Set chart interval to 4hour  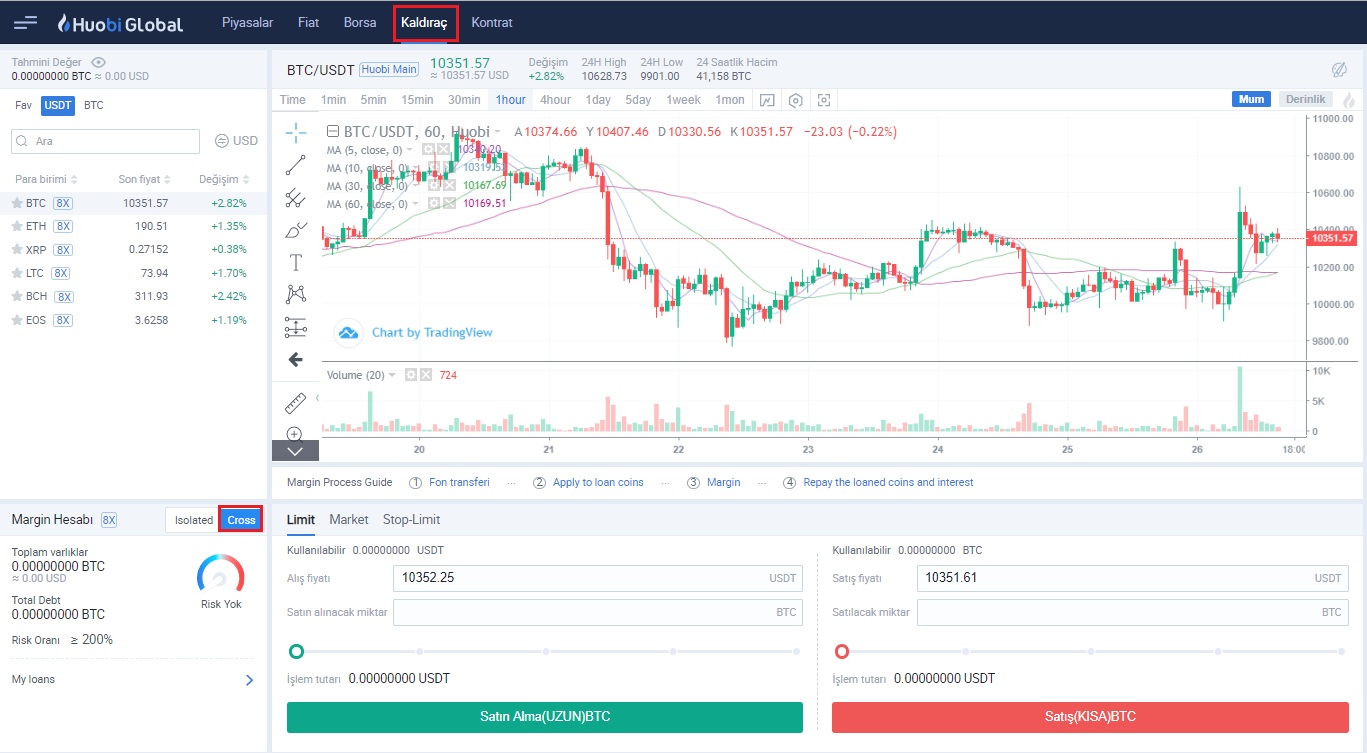555,100
